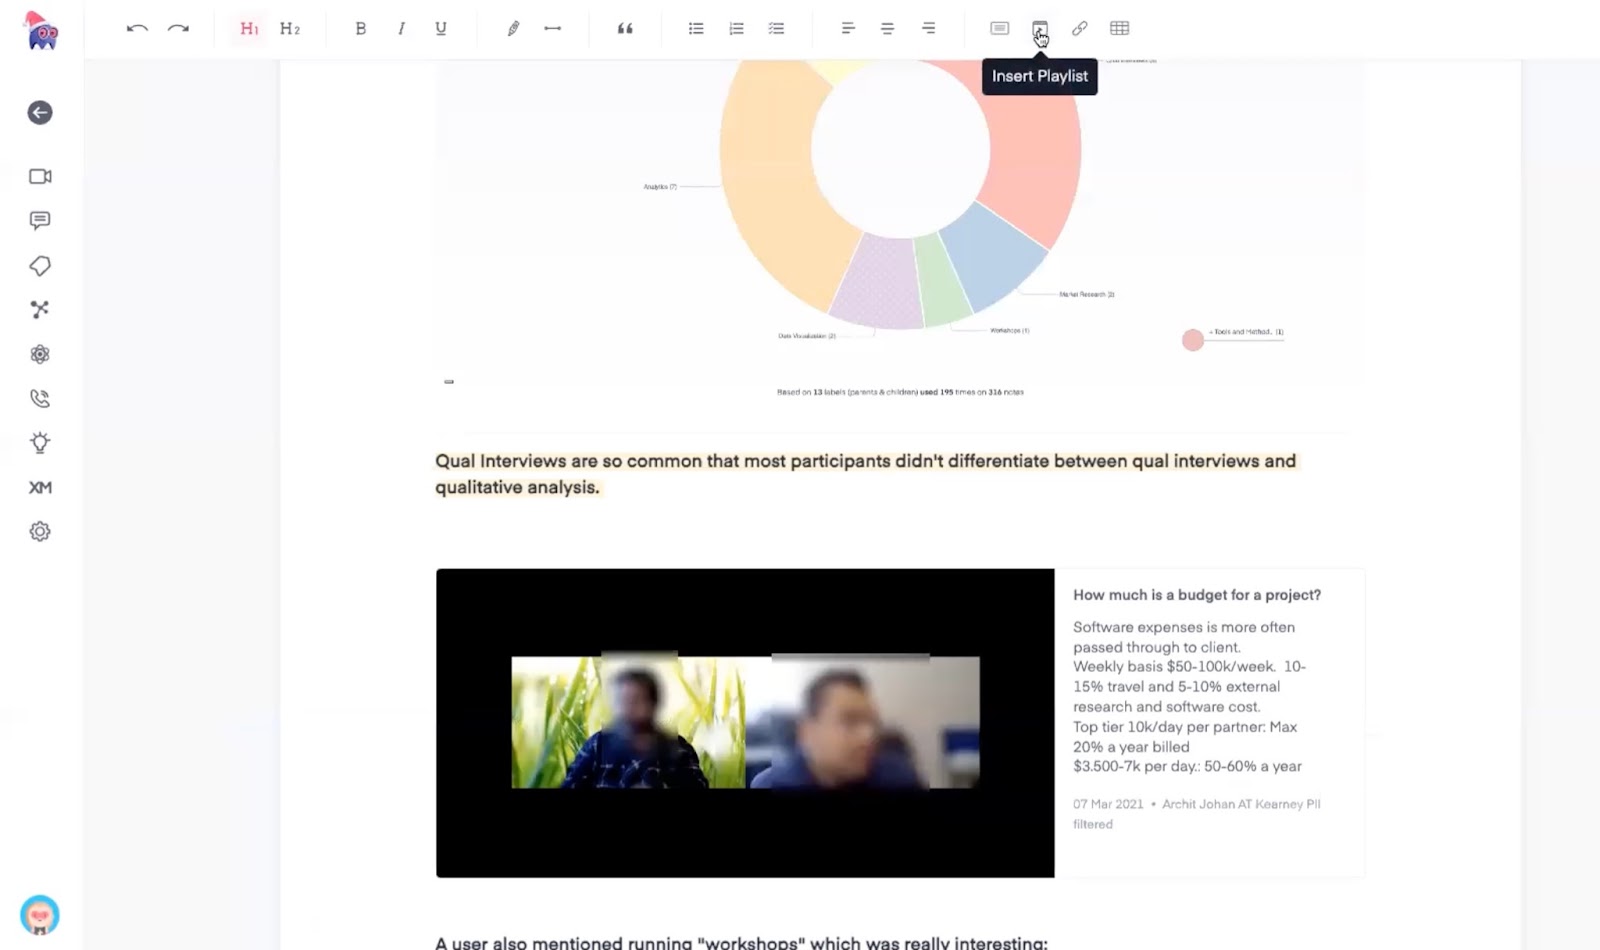Click the app logo in top-left corner

[41, 31]
